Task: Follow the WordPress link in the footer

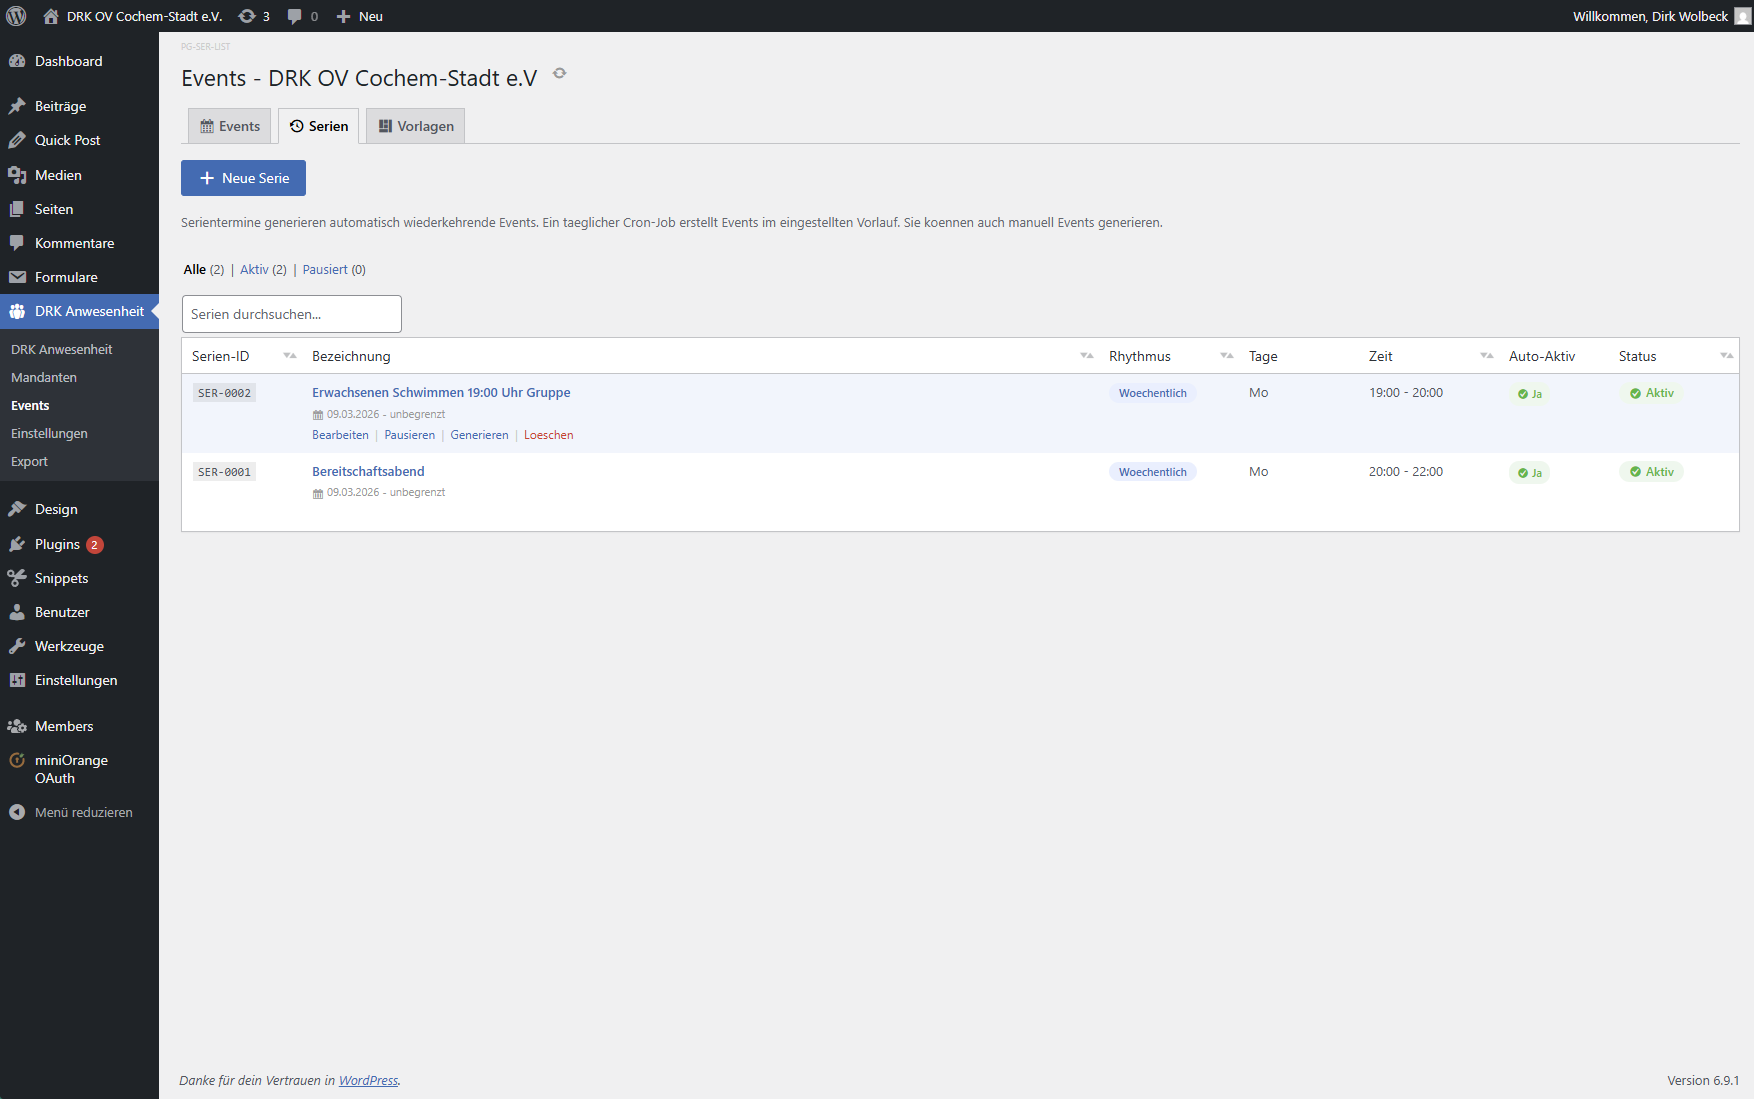Action: 368,1080
